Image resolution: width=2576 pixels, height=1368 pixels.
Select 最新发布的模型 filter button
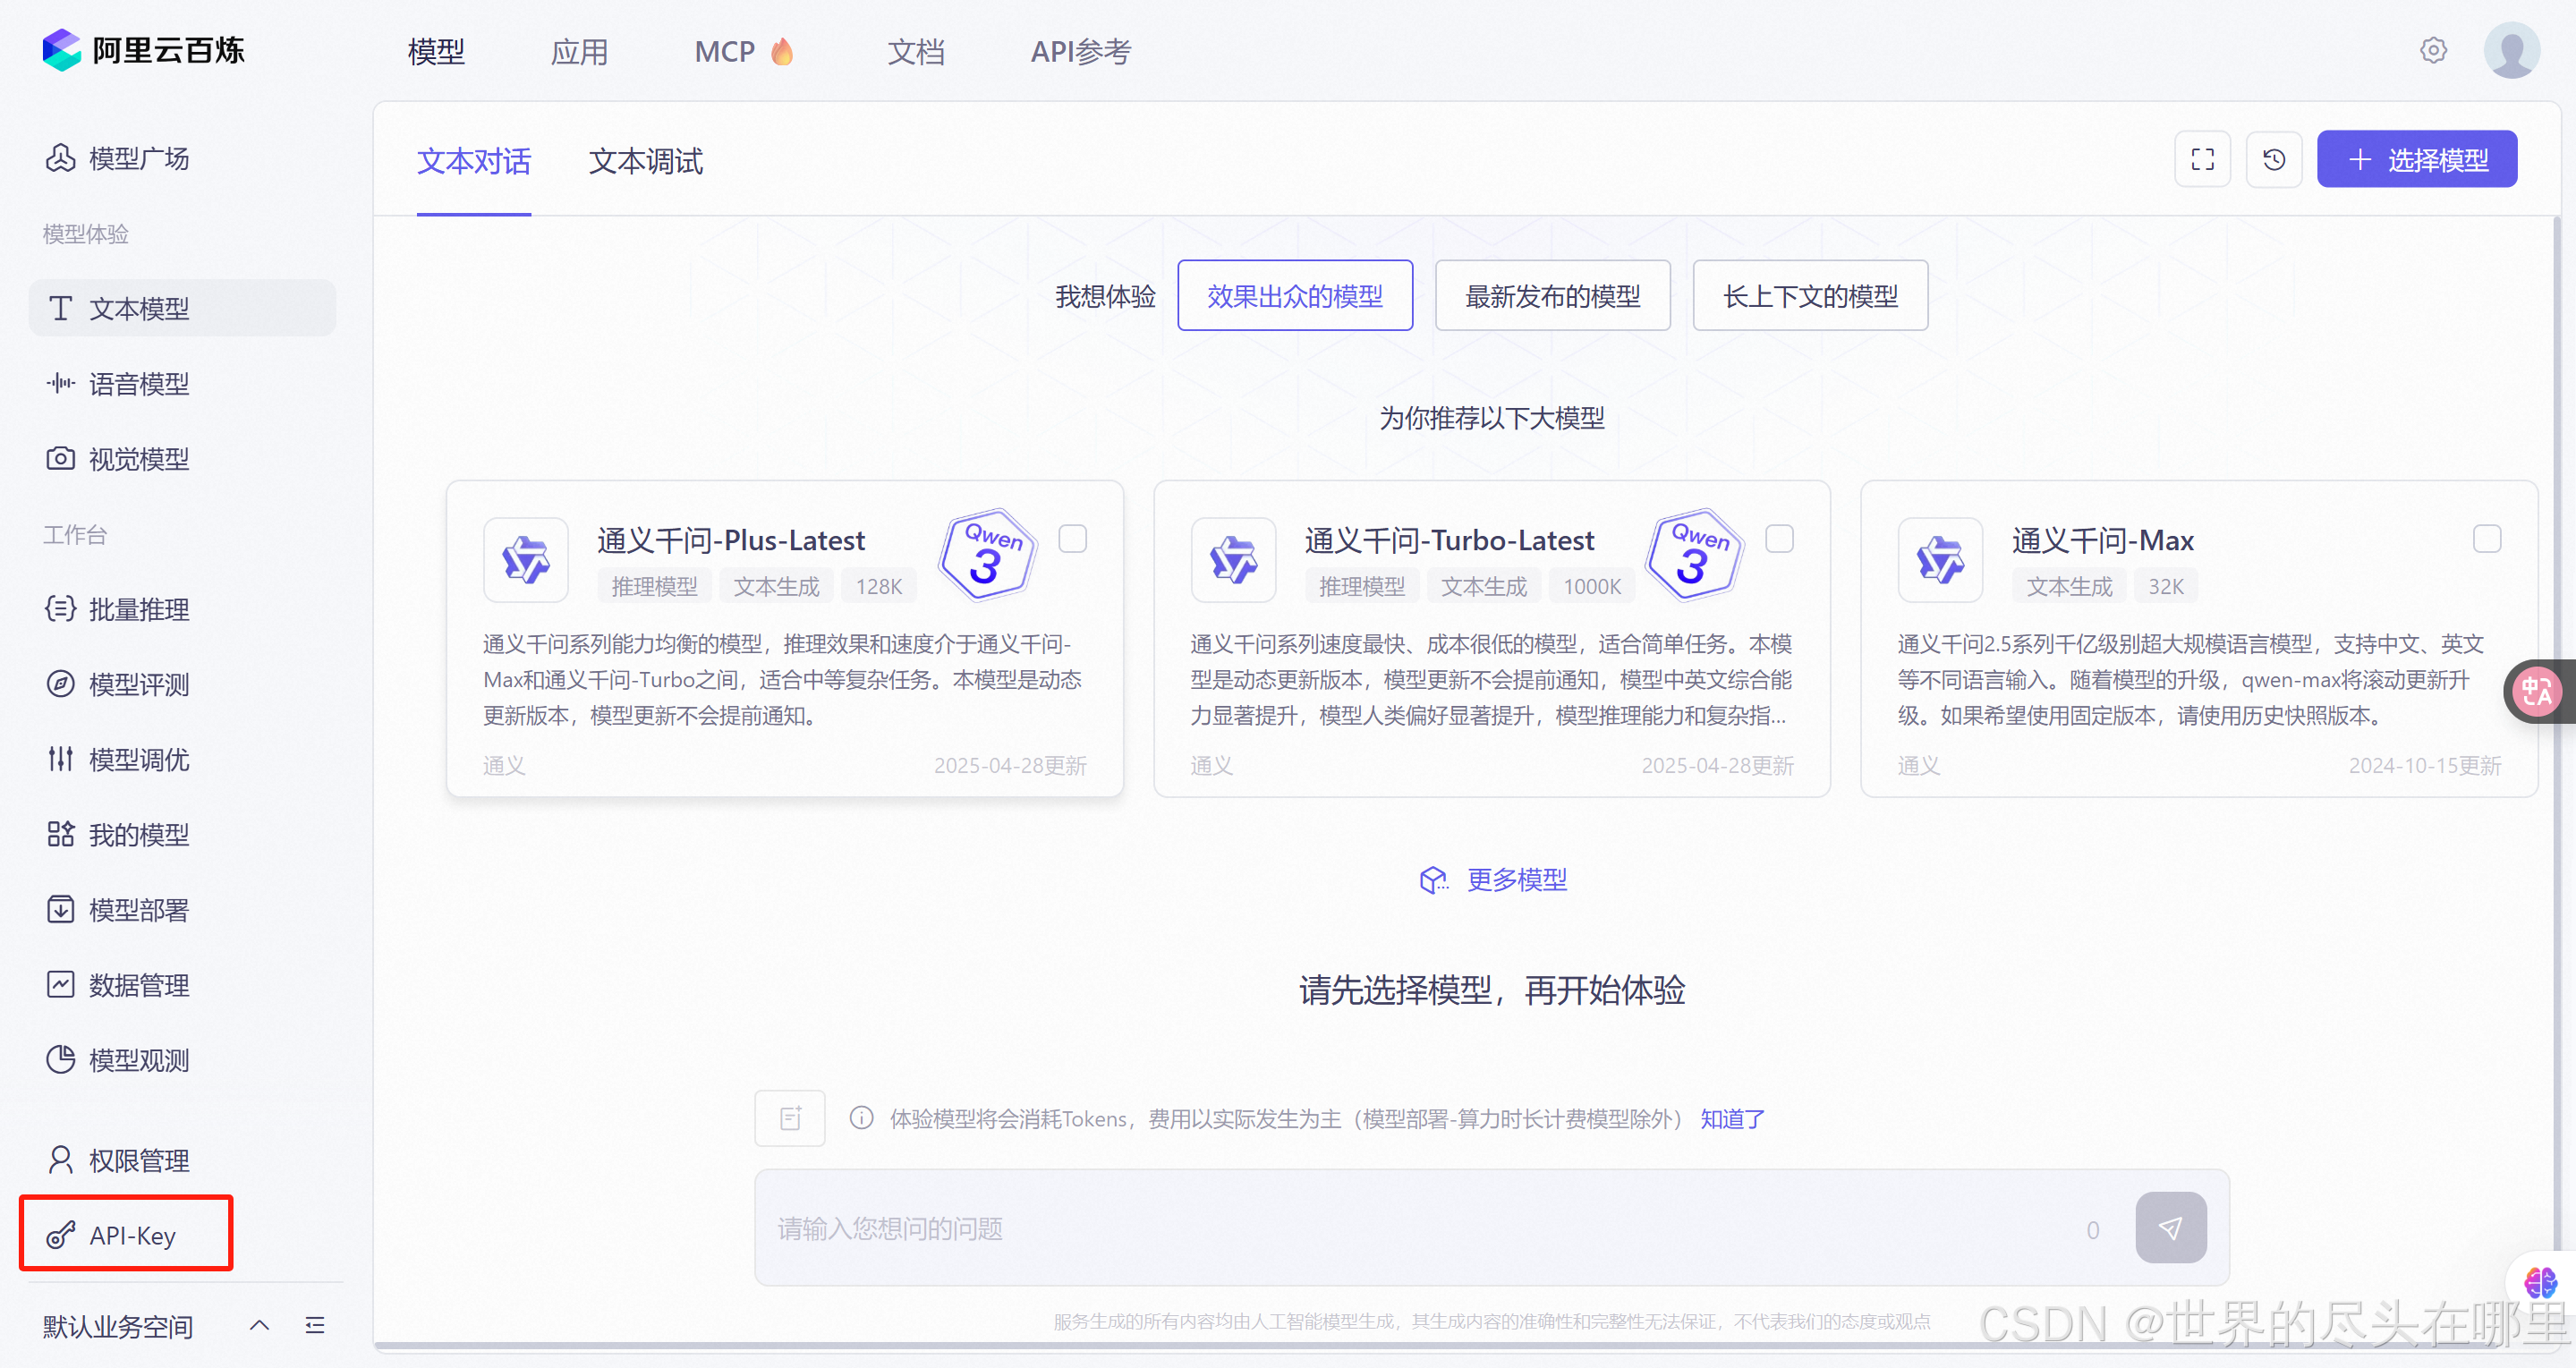[x=1552, y=295]
